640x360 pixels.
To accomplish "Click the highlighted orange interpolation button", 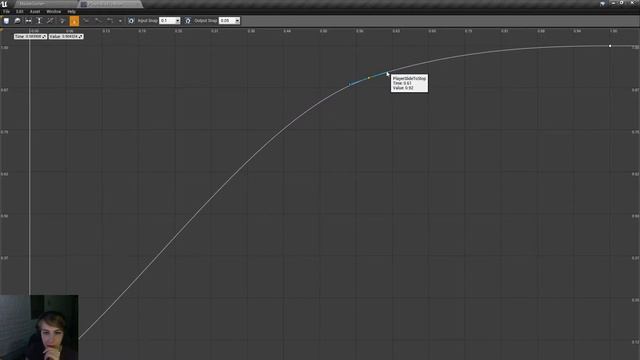I will (x=74, y=21).
